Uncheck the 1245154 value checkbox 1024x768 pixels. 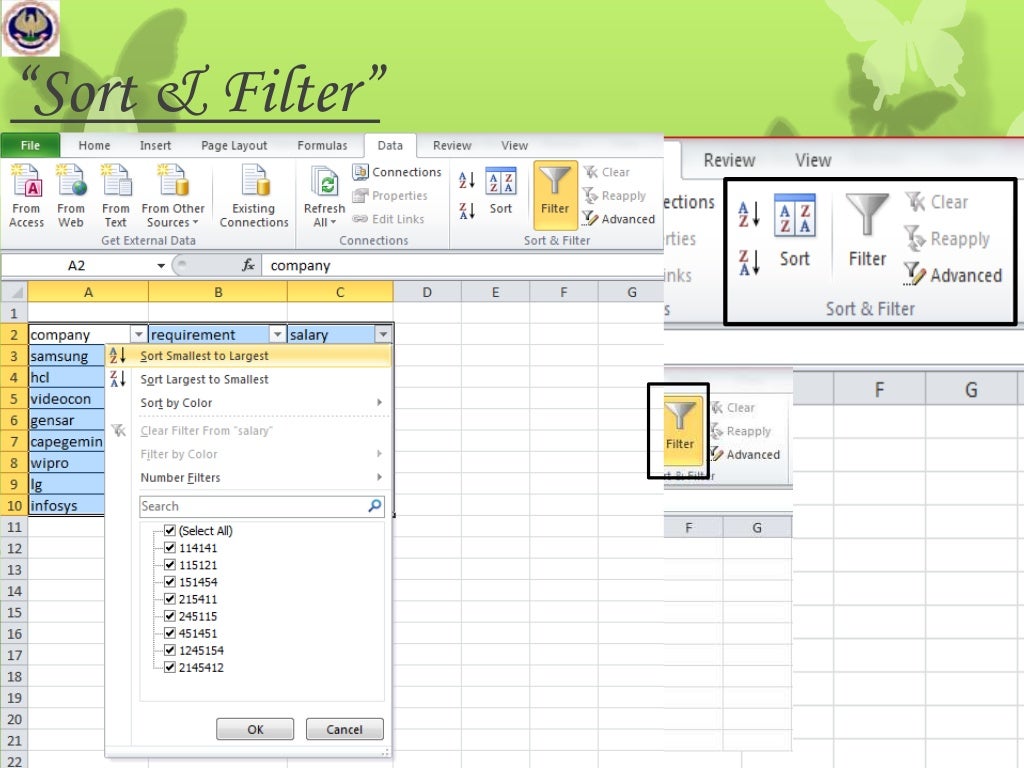(x=170, y=650)
